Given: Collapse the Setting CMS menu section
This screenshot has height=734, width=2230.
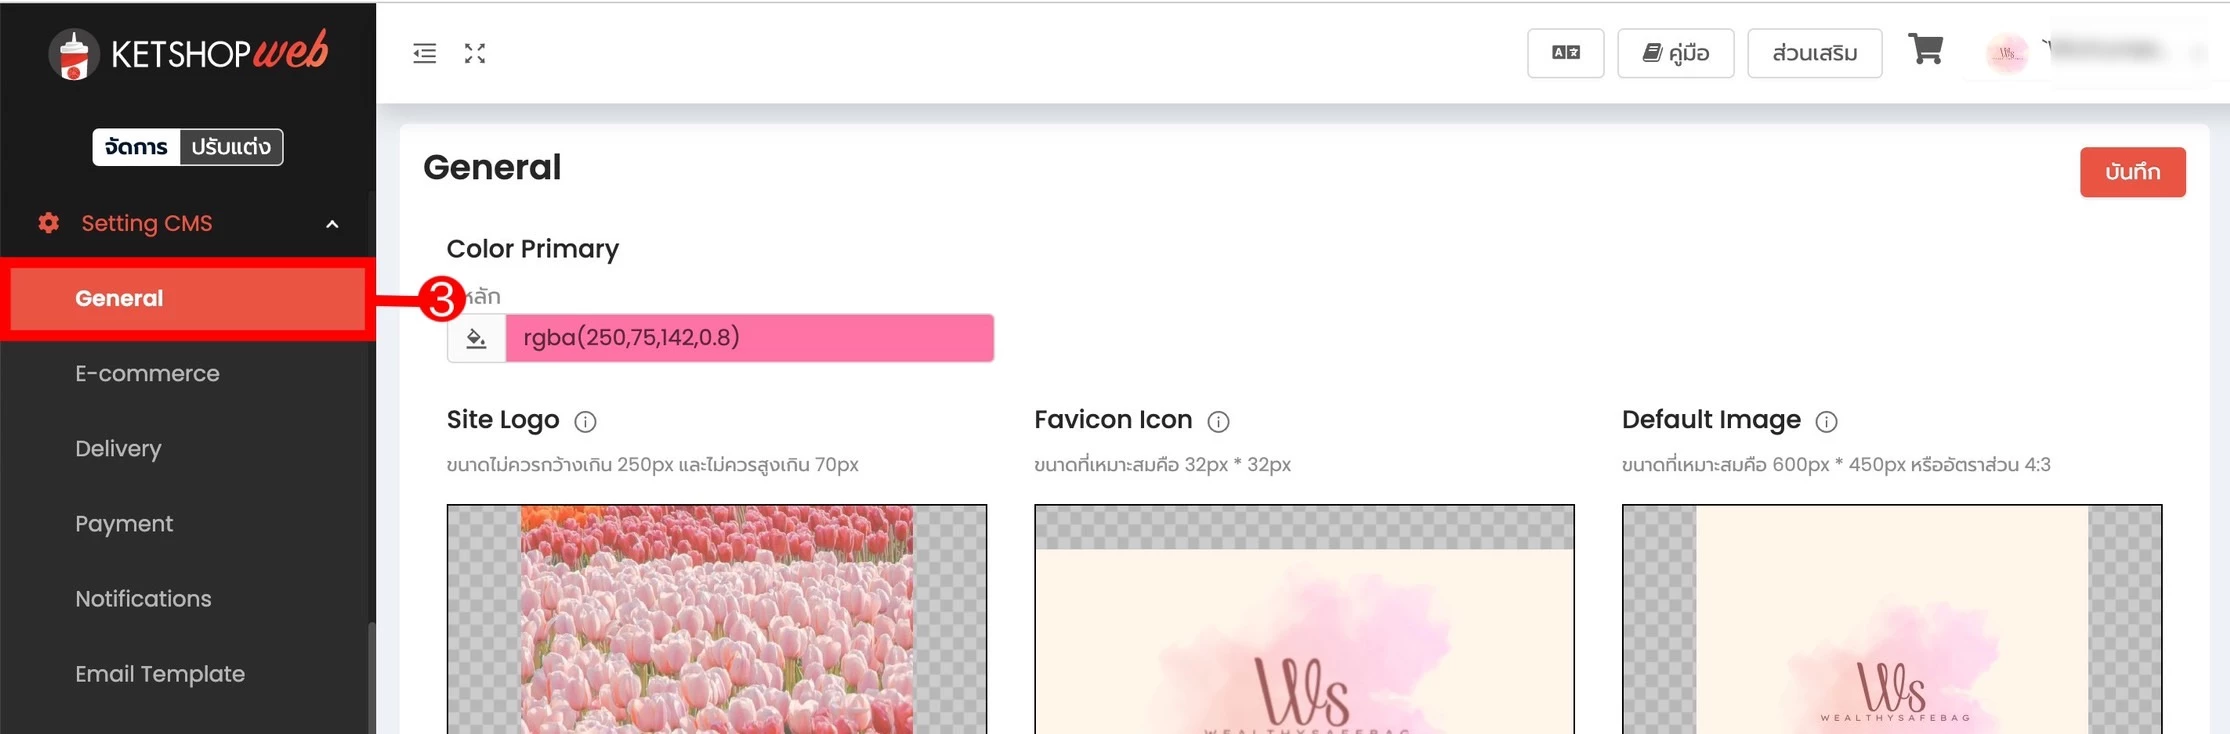Looking at the screenshot, I should (x=332, y=224).
